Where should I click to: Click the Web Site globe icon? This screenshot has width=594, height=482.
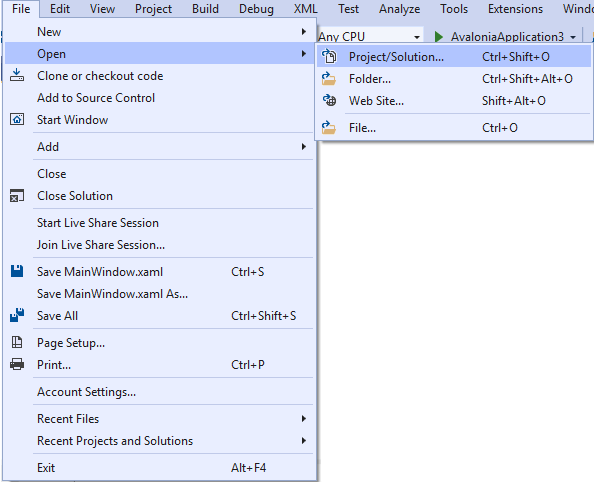(x=329, y=100)
